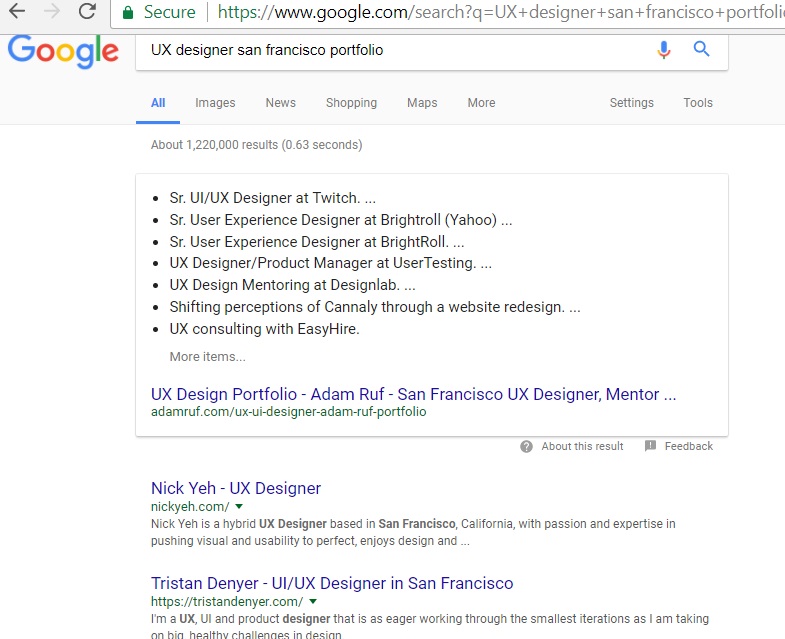Click Sr. User Experience Designer at Brightroll (Yahoo)
Screen dimensions: 785x639
340,220
